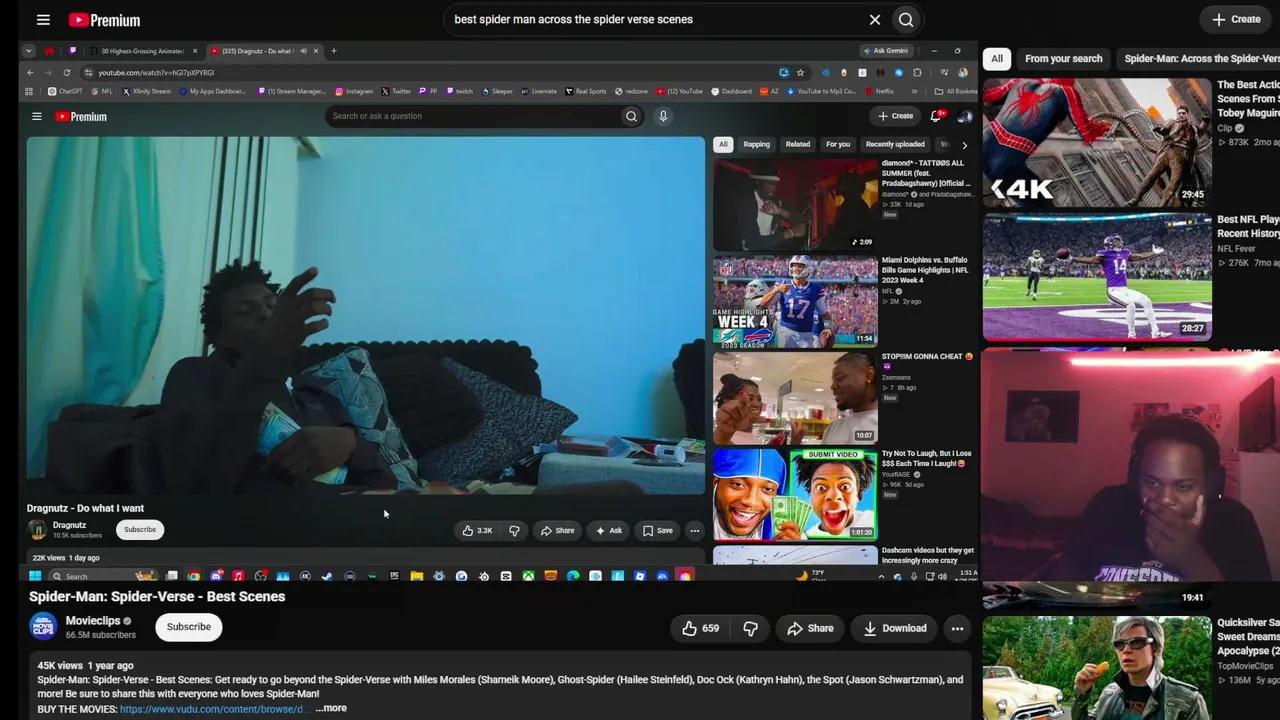Mute the Dragnutz tab via its speaker icon

[304, 51]
